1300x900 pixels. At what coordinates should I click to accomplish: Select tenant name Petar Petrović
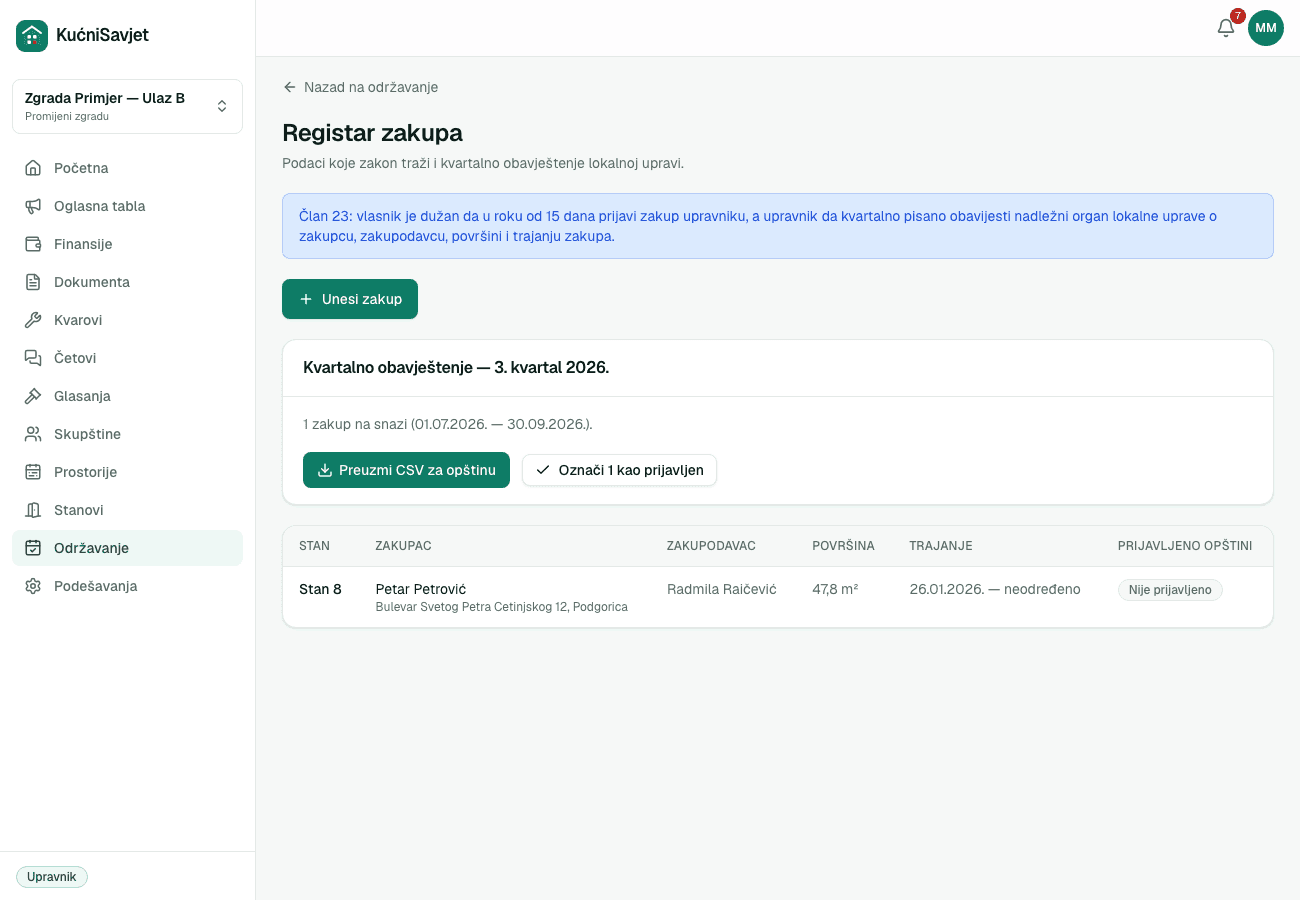click(421, 589)
